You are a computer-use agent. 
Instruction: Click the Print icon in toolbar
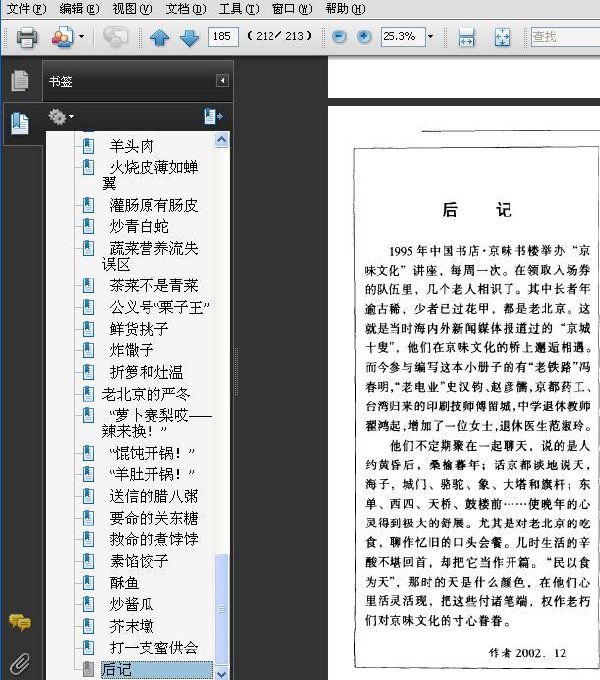tap(27, 37)
